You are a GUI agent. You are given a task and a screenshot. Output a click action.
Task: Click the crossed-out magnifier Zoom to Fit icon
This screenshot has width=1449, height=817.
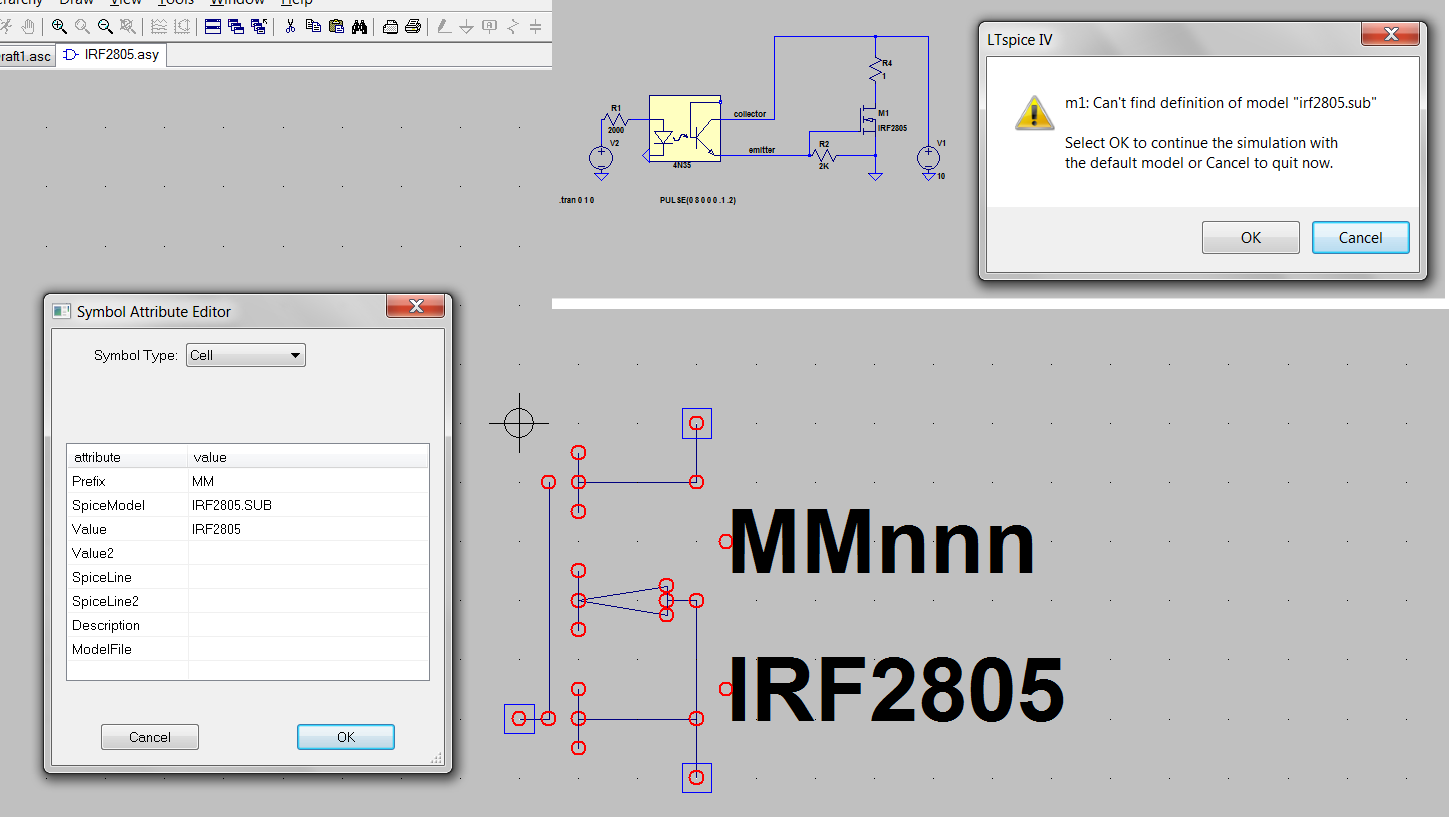tap(127, 26)
